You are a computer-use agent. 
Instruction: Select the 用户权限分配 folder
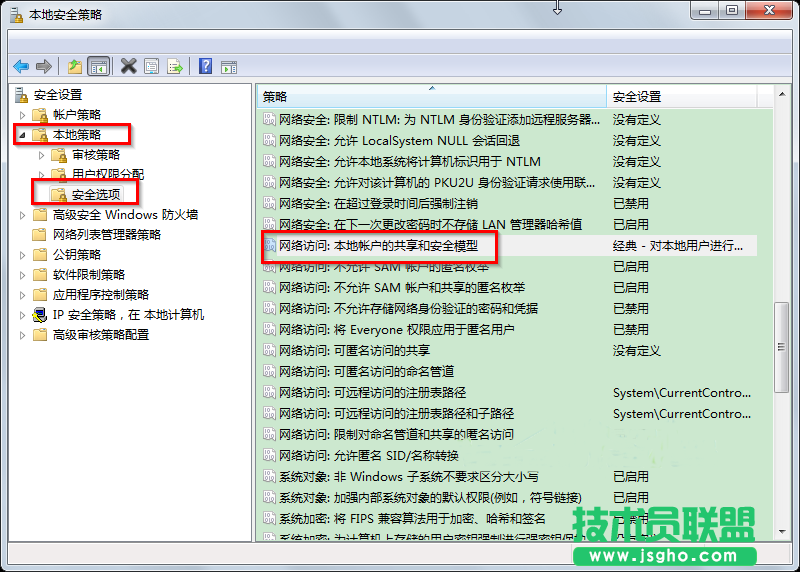108,175
